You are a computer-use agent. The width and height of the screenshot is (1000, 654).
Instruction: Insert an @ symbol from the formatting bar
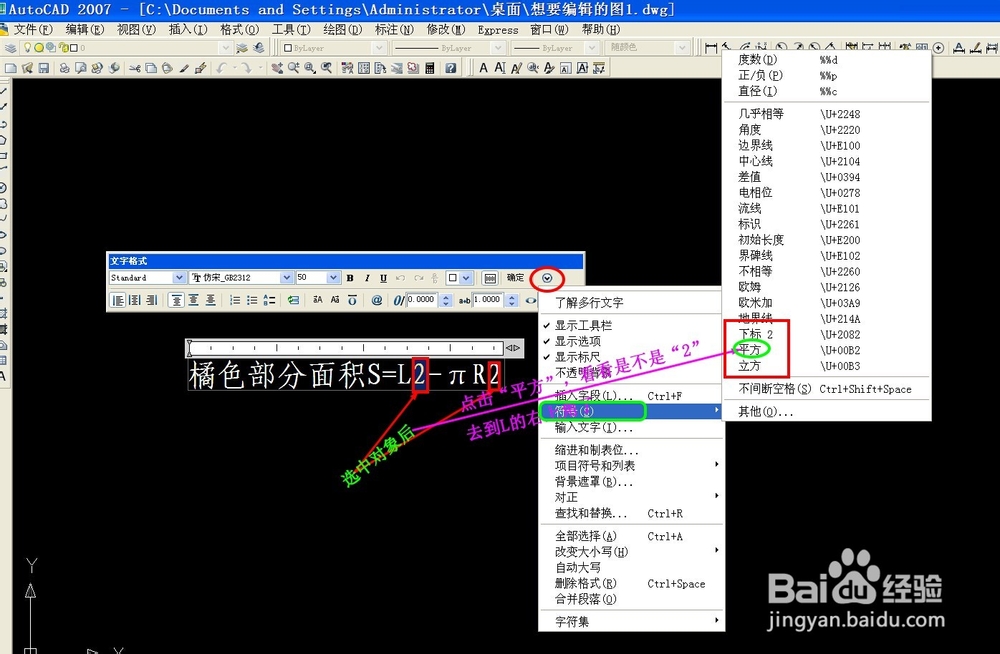(376, 298)
